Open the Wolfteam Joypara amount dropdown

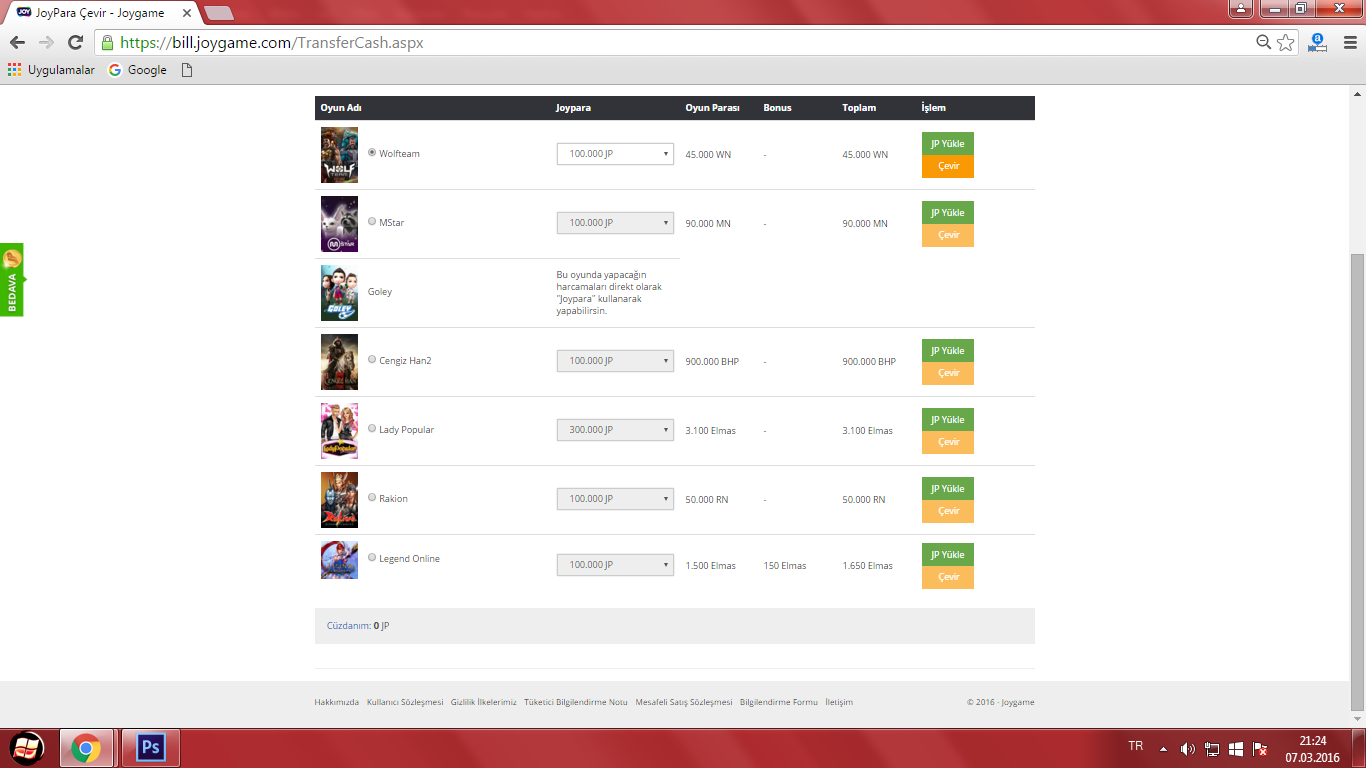tap(615, 154)
